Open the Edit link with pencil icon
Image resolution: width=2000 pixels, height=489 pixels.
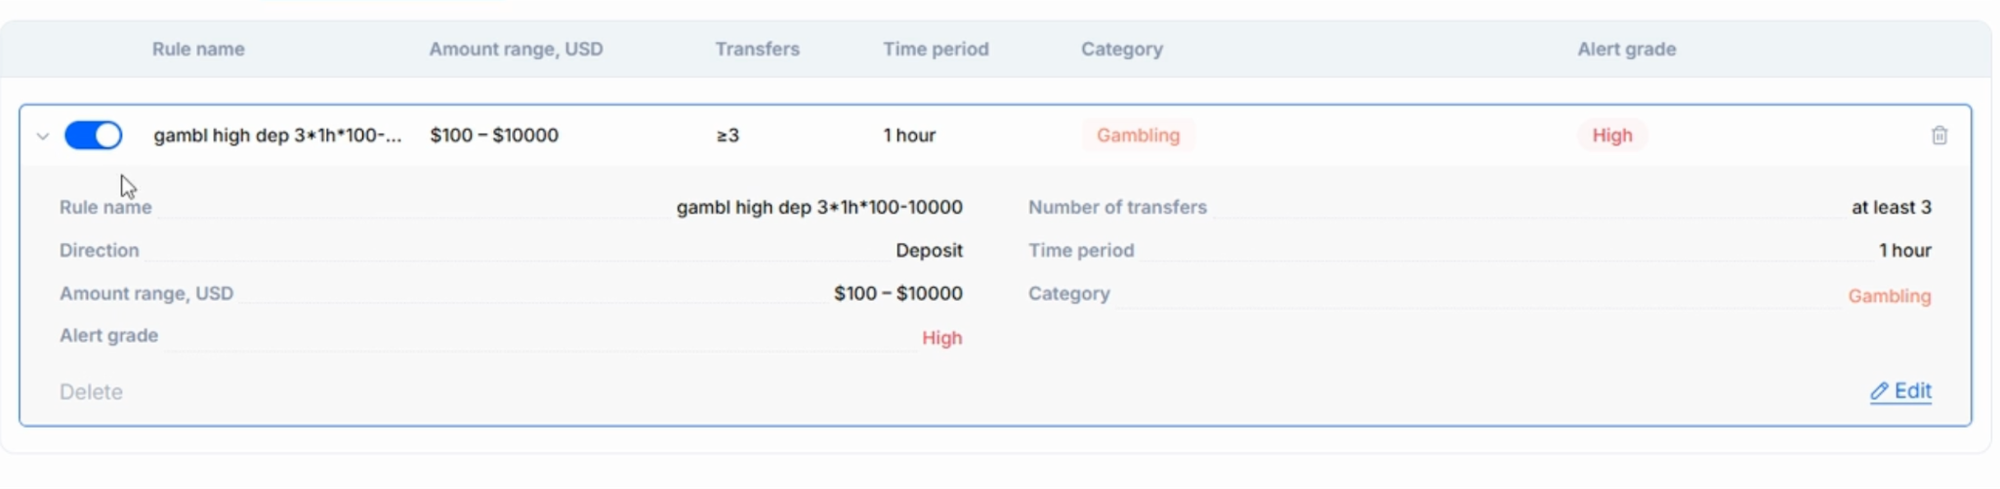pyautogui.click(x=1901, y=391)
